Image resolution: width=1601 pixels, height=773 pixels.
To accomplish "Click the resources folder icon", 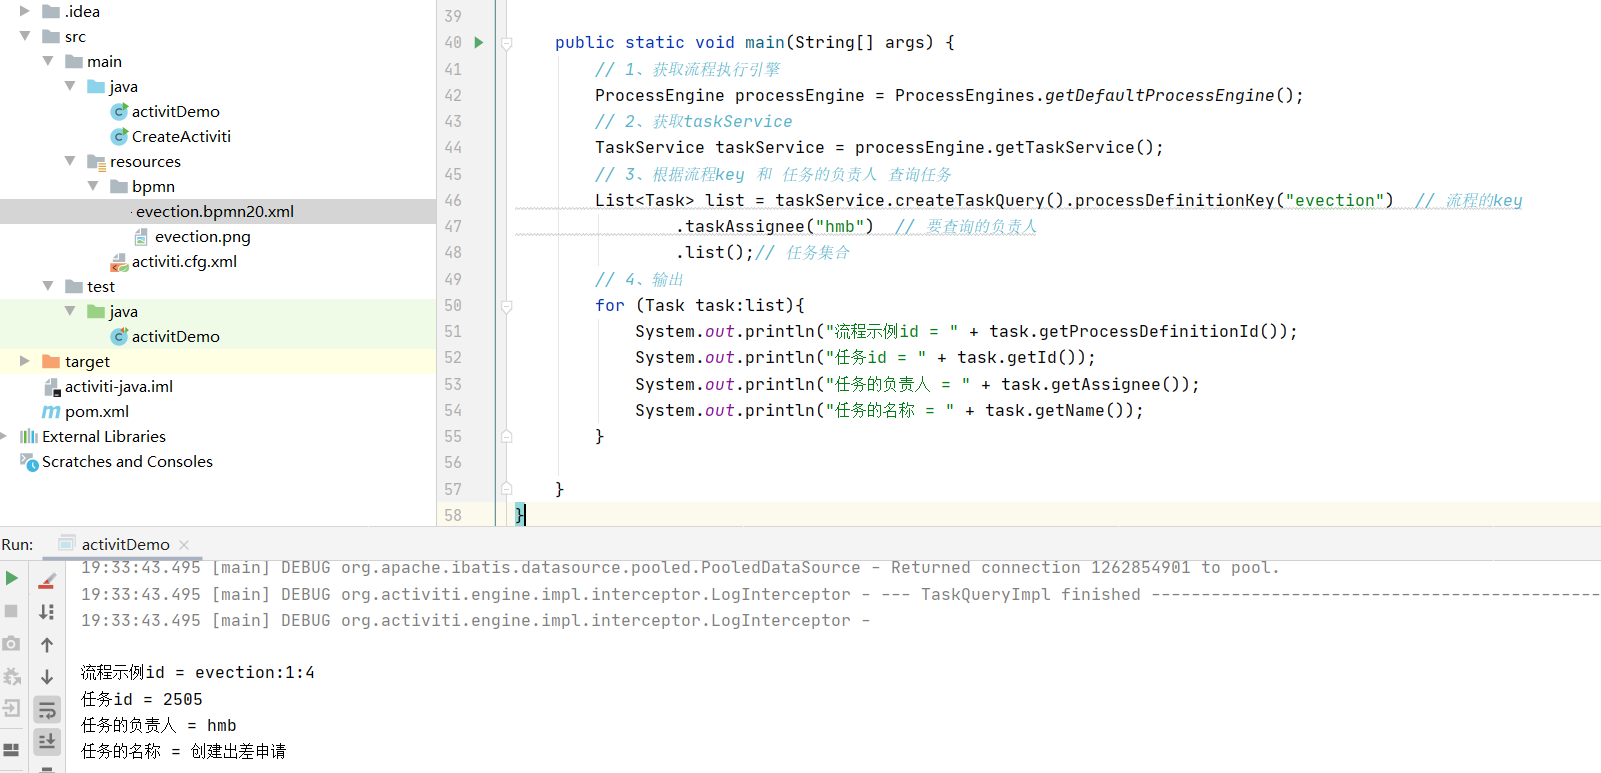I will tap(96, 161).
